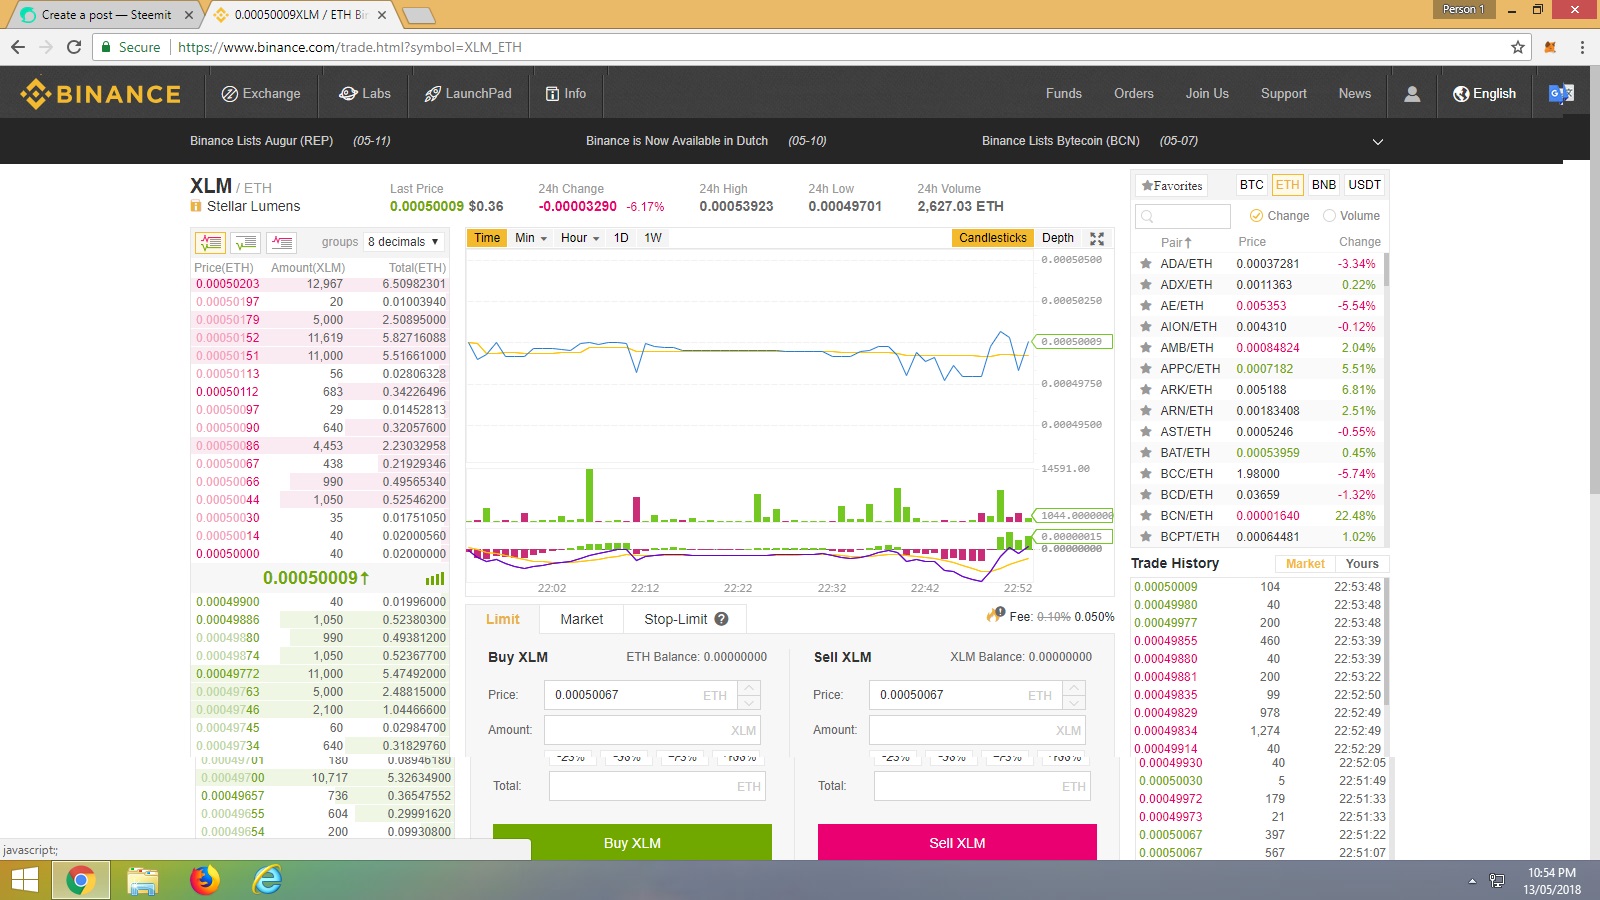The width and height of the screenshot is (1600, 900).
Task: Show Yours trade history
Action: [1362, 564]
